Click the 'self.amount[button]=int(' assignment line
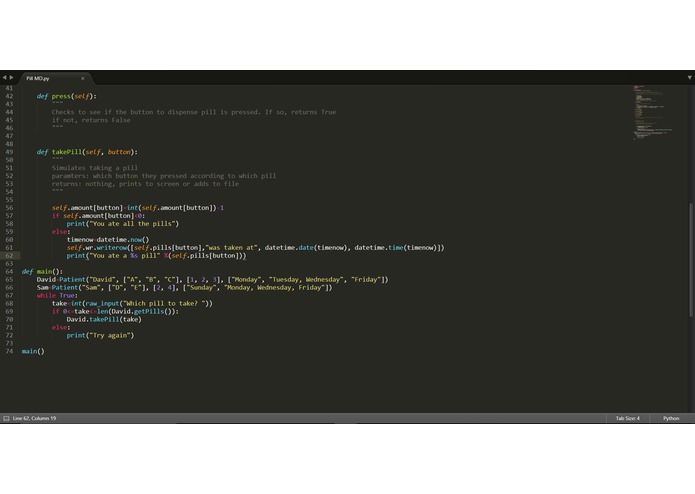 (138, 208)
